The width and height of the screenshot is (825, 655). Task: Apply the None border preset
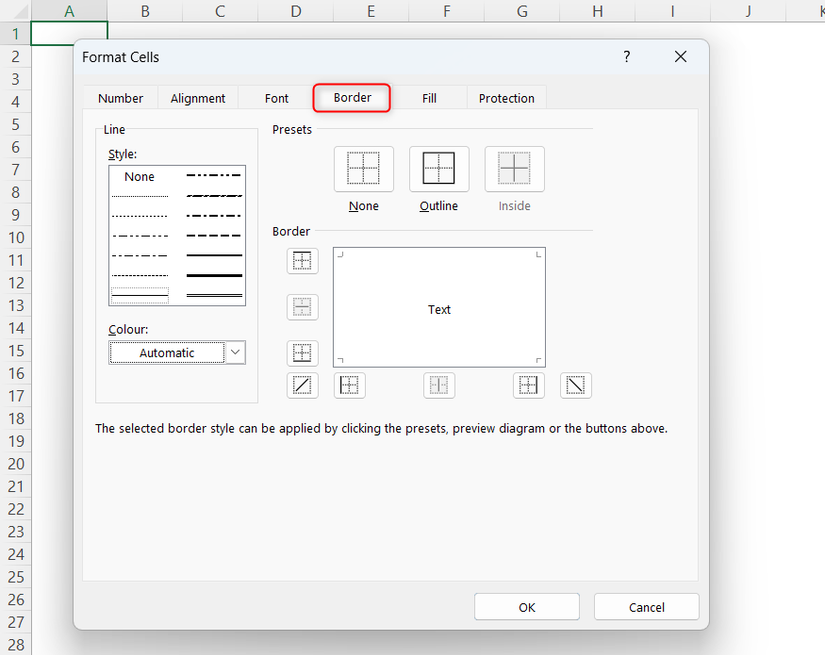(363, 168)
